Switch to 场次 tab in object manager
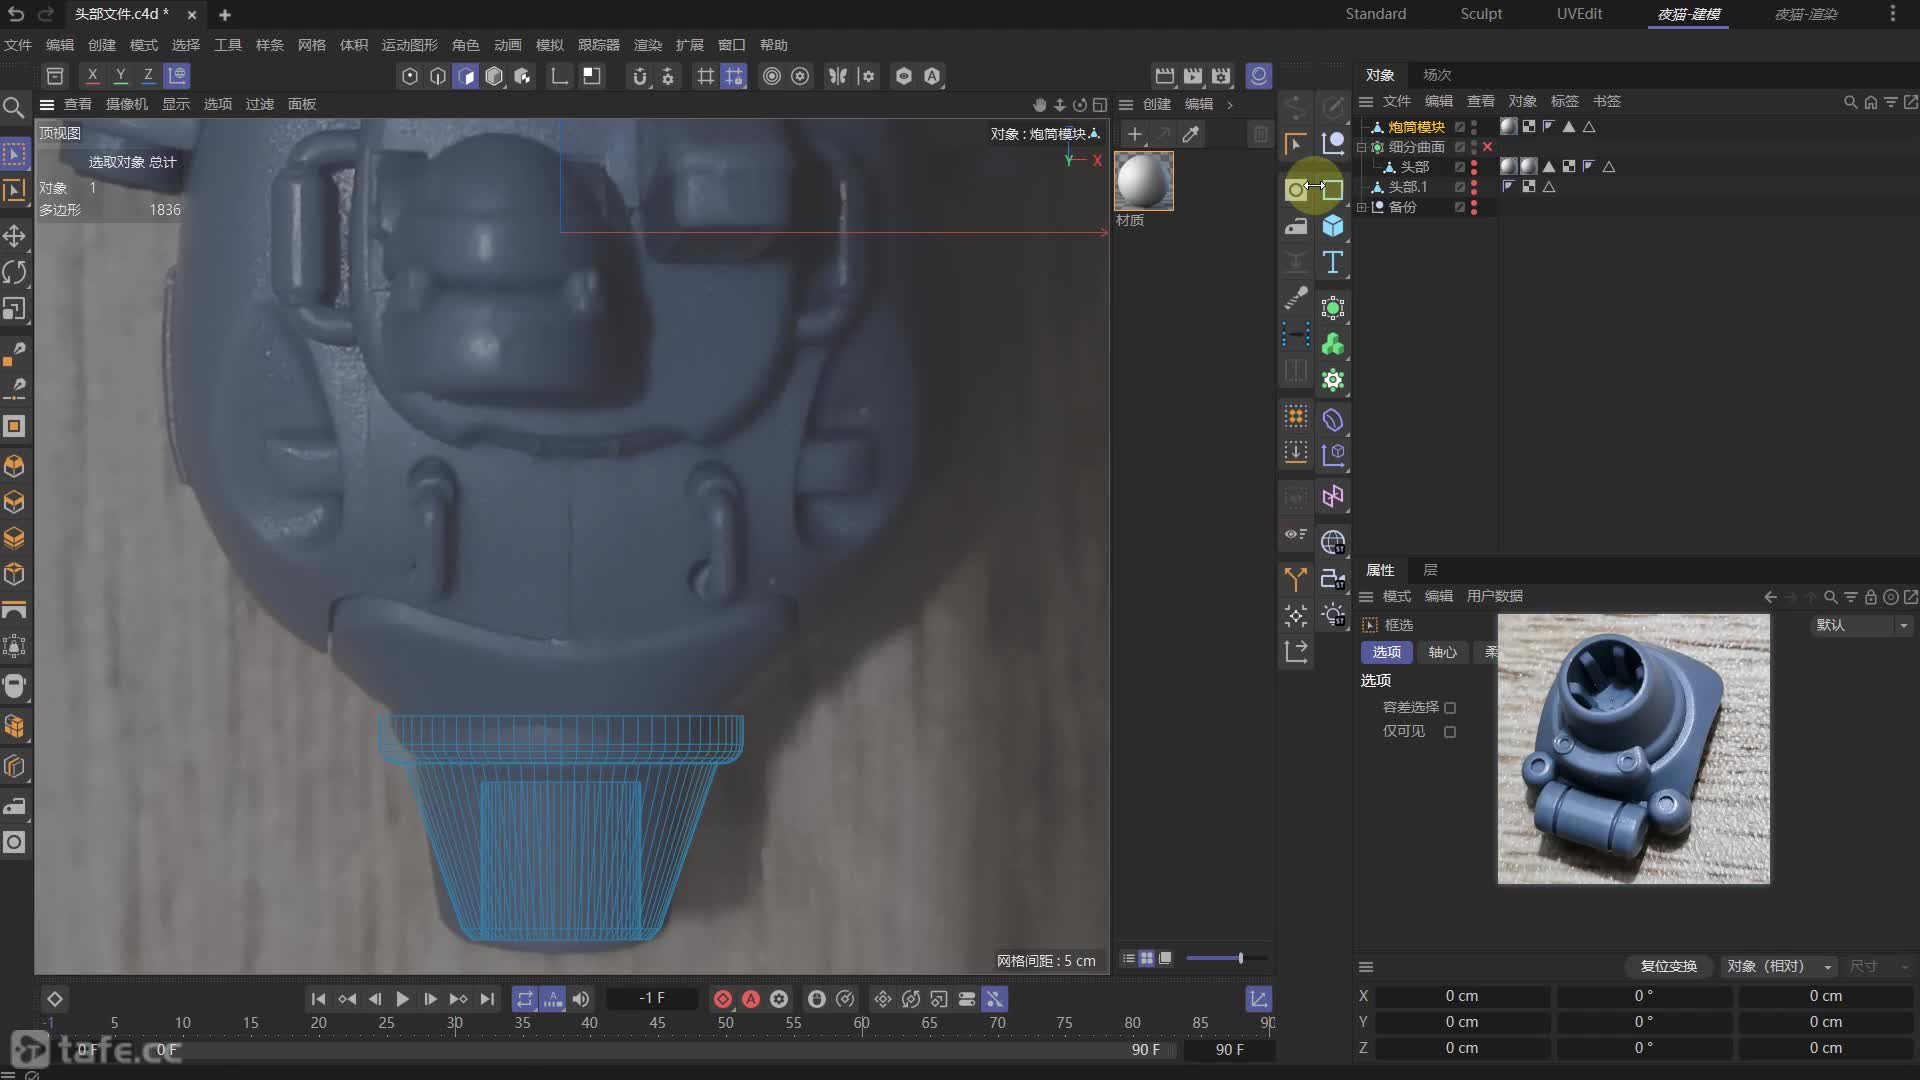Image resolution: width=1920 pixels, height=1080 pixels. tap(1437, 75)
